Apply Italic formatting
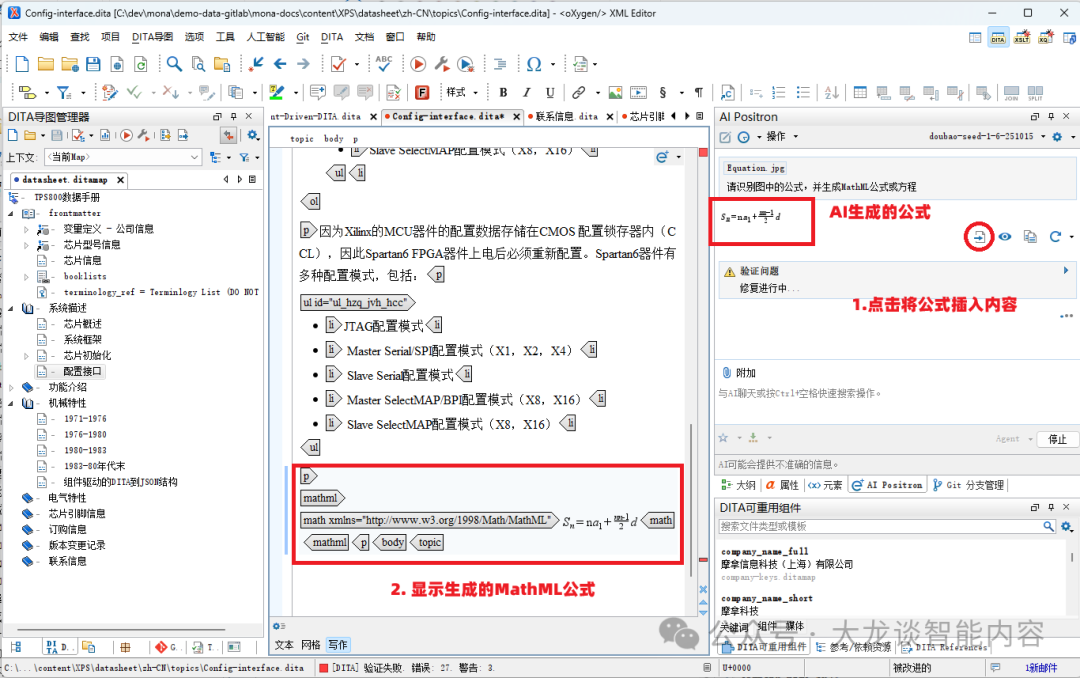This screenshot has height=678, width=1080. click(526, 92)
